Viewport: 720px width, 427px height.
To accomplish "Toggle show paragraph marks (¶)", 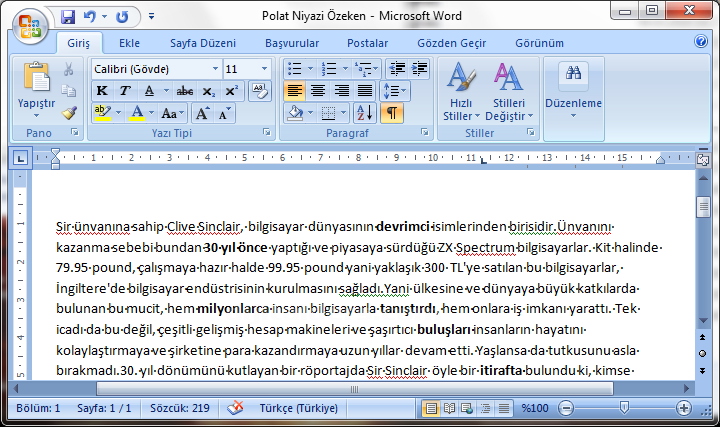I will pos(392,113).
